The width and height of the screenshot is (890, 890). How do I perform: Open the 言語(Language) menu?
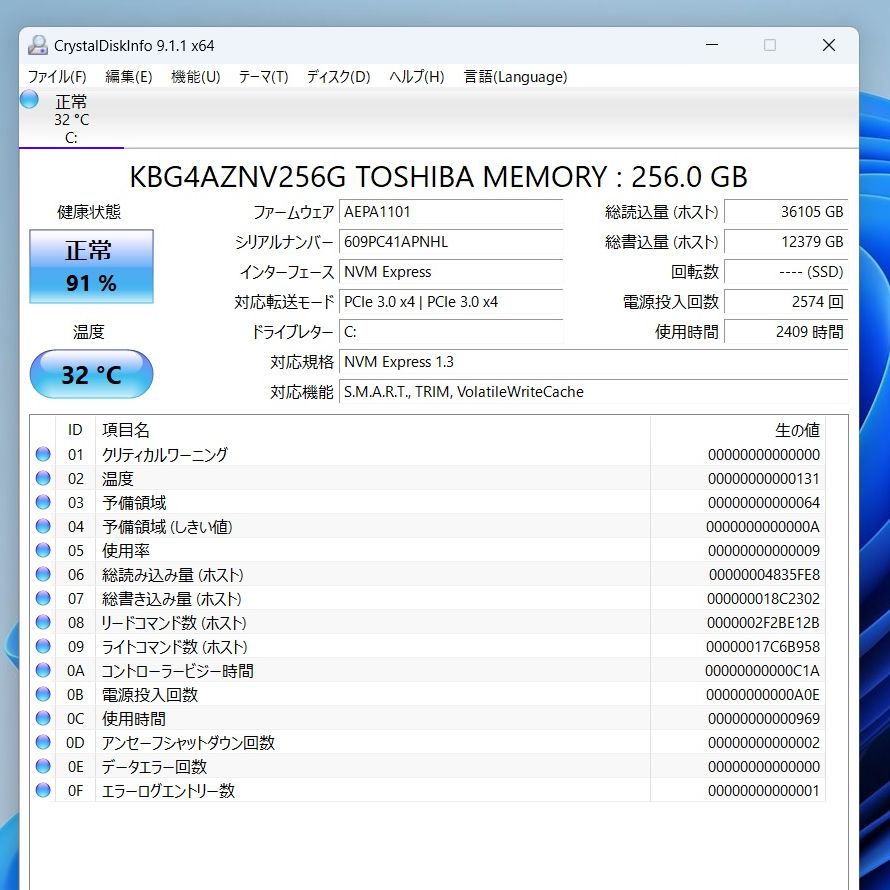[515, 77]
